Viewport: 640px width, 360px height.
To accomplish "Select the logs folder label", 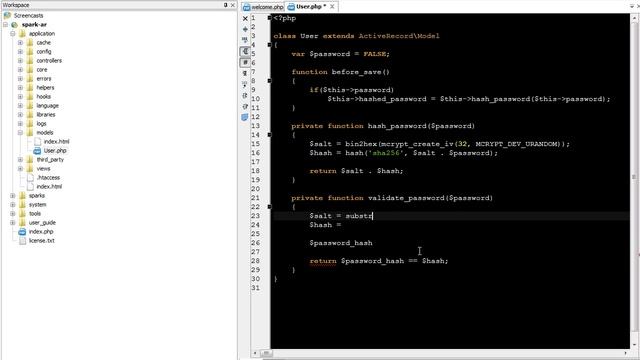I will point(41,123).
